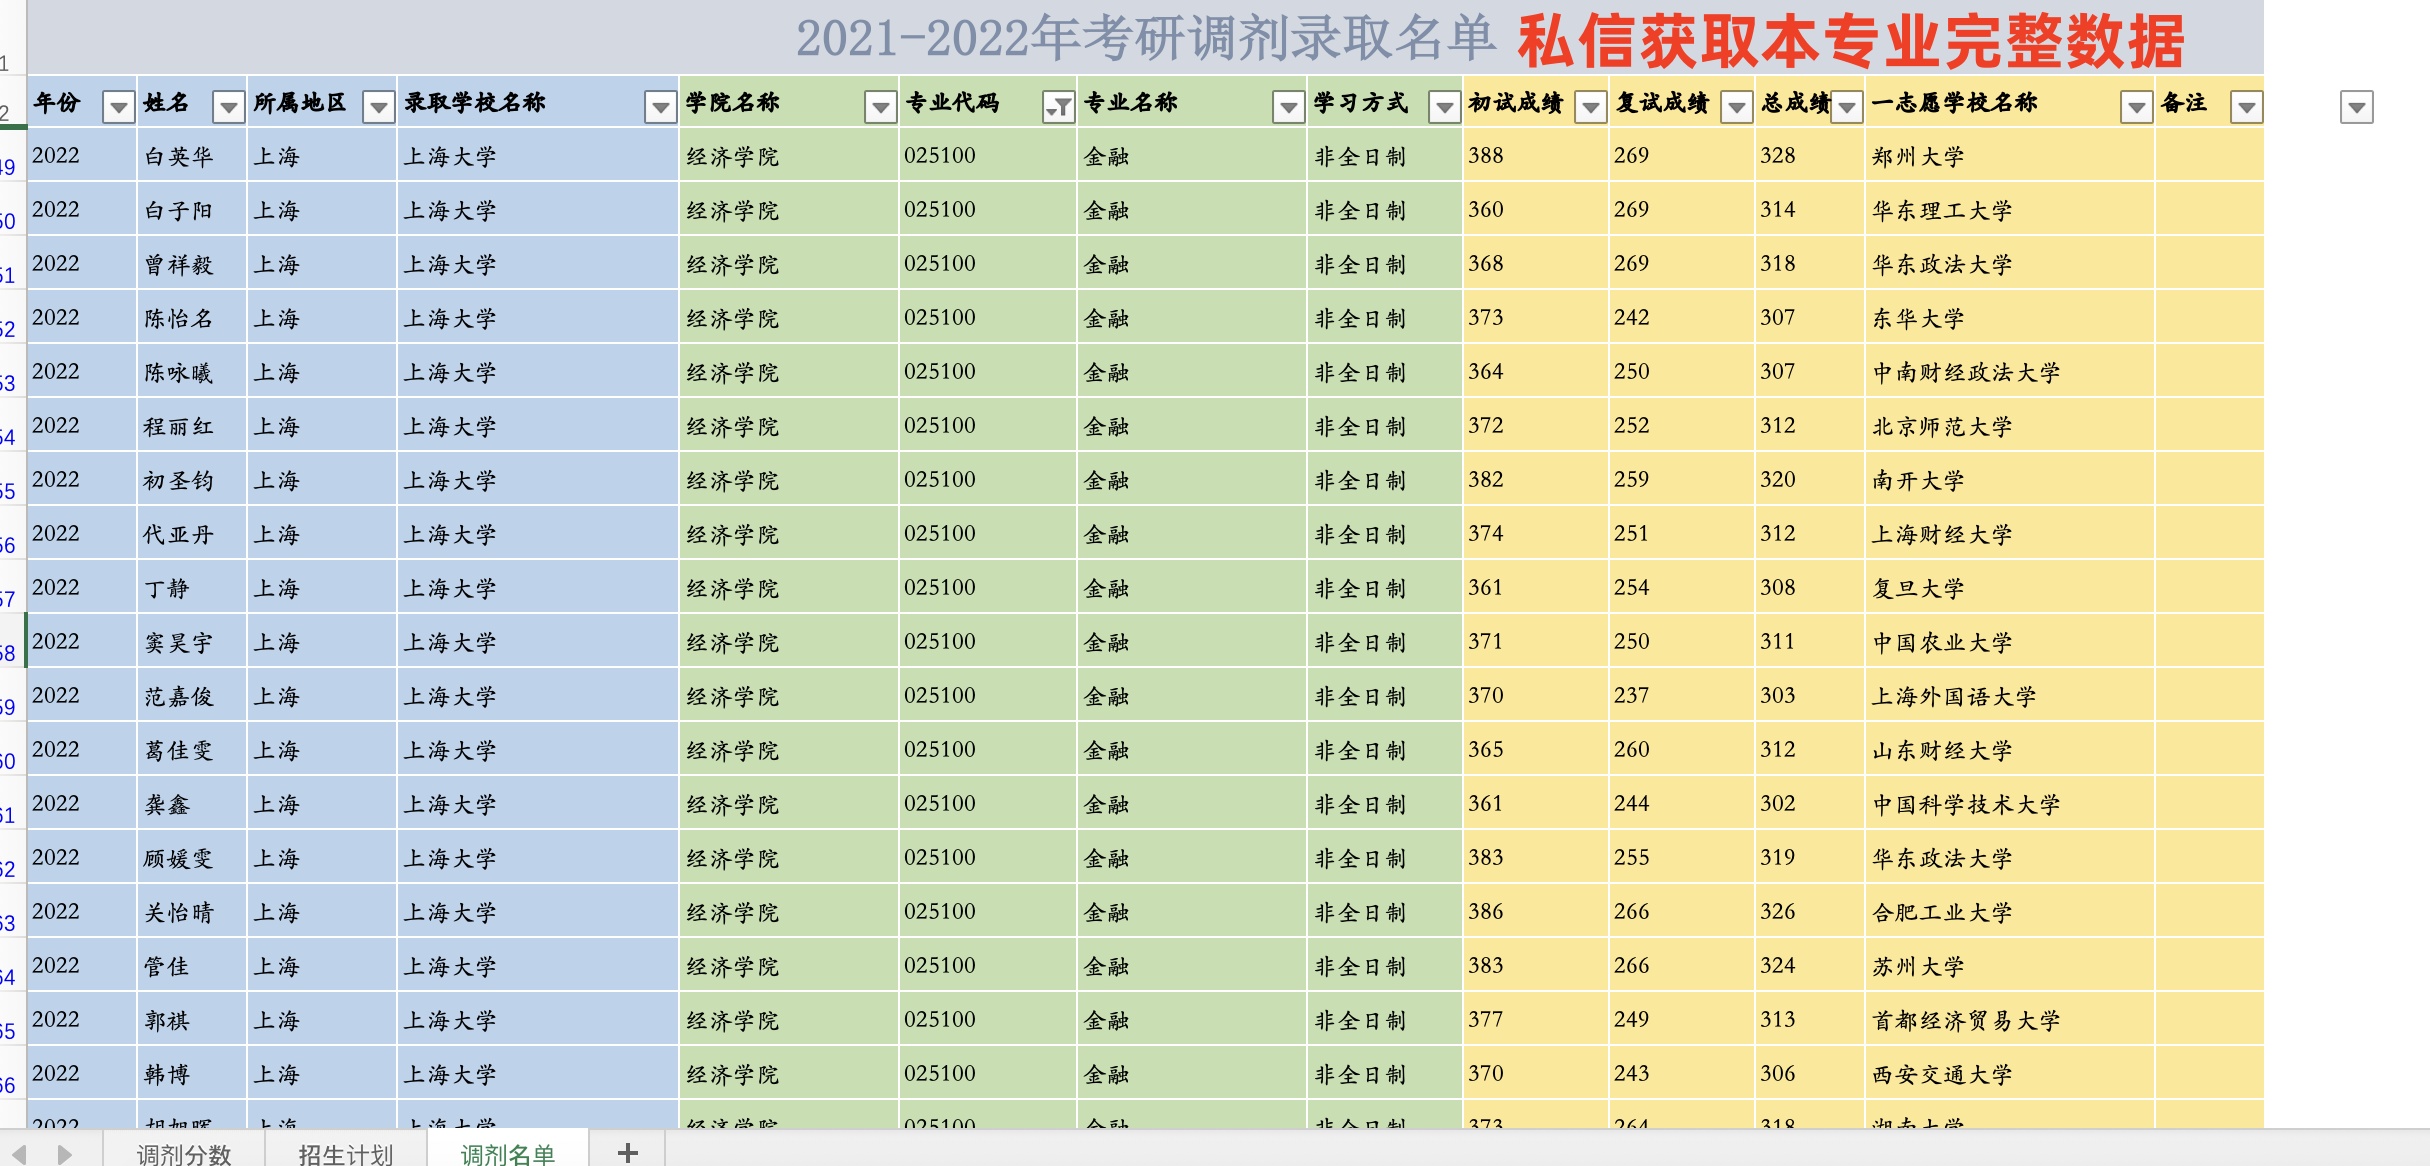Switch to 调剂分数 sheet tab

[184, 1154]
